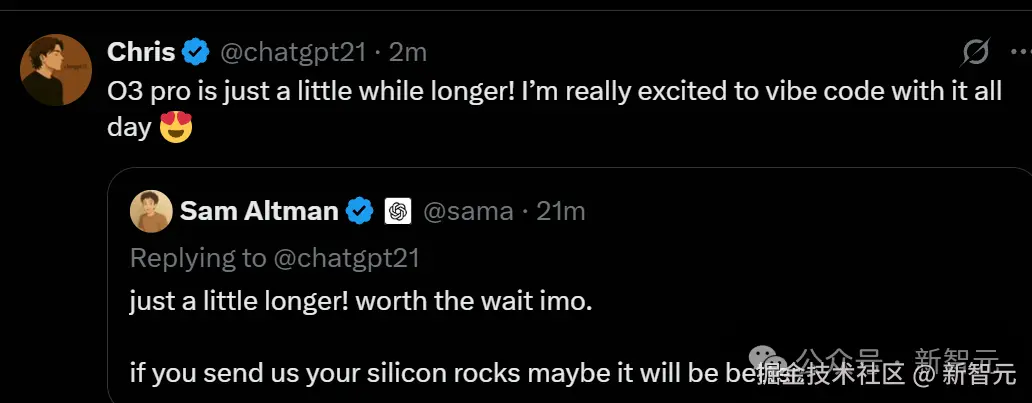Open the @sama handle link

(469, 211)
